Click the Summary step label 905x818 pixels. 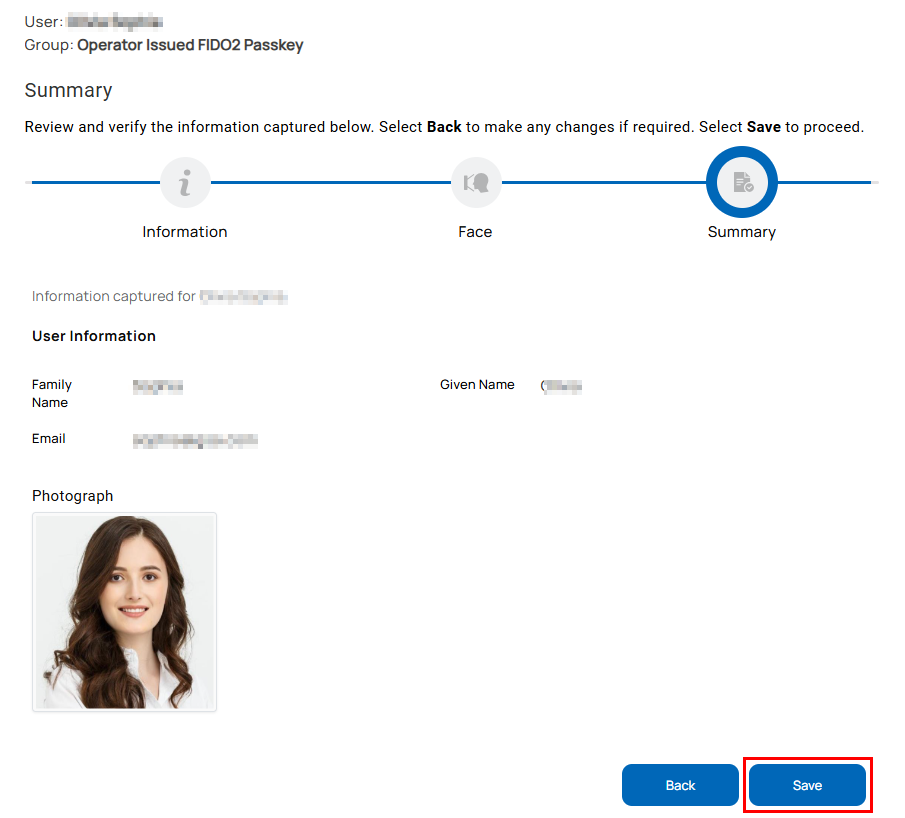pos(741,231)
